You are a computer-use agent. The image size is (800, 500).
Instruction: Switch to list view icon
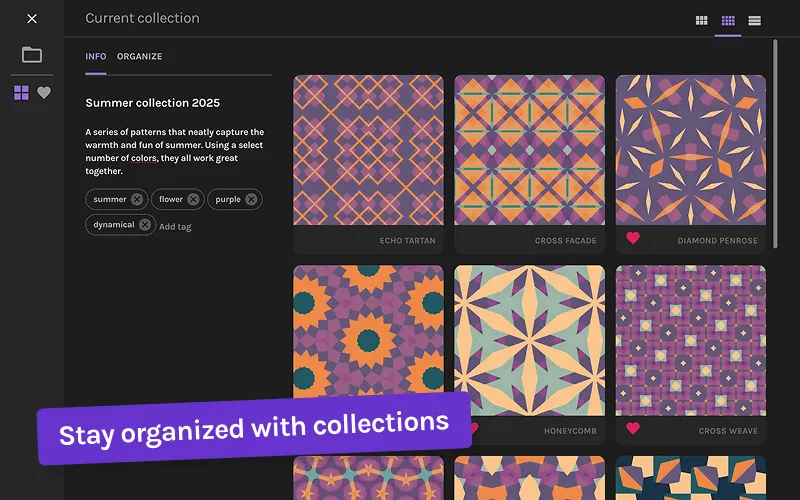point(755,20)
